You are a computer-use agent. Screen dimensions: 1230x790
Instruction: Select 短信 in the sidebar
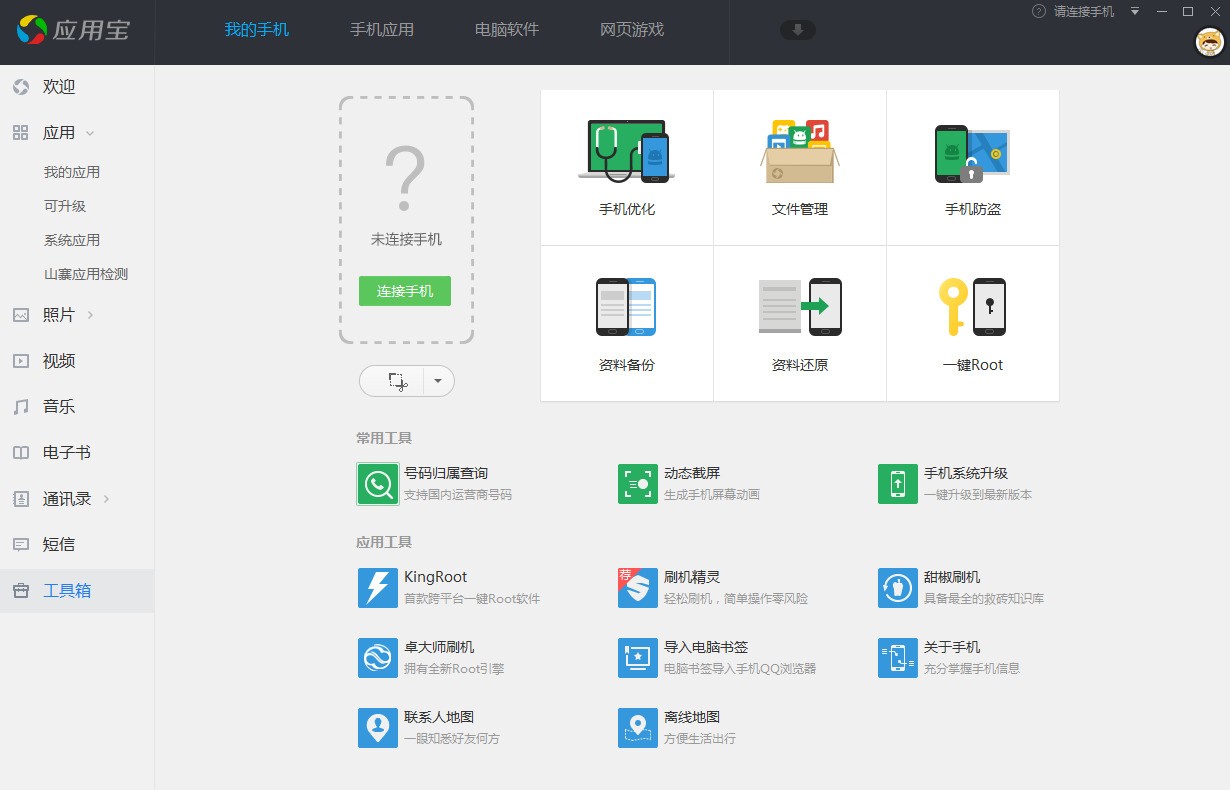tap(77, 545)
